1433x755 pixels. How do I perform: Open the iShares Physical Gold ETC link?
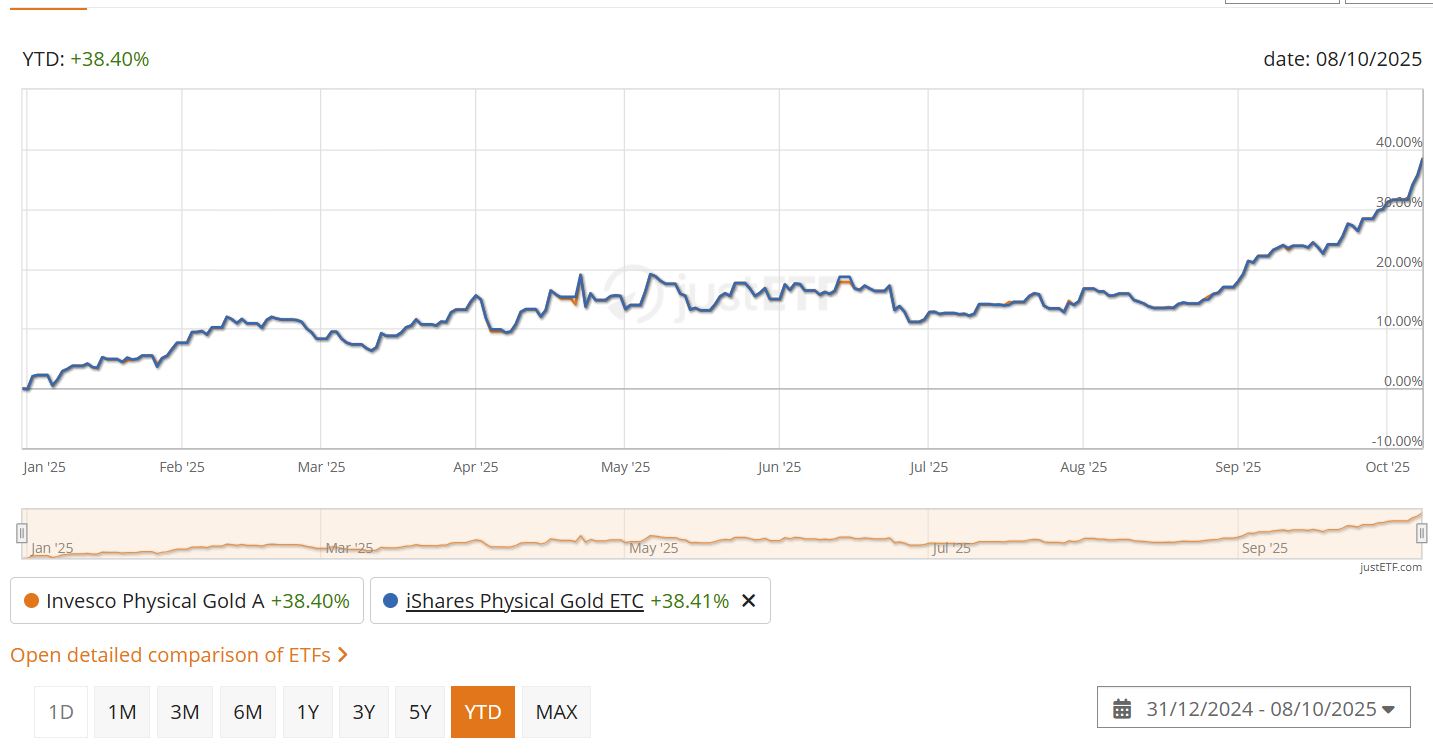coord(524,601)
